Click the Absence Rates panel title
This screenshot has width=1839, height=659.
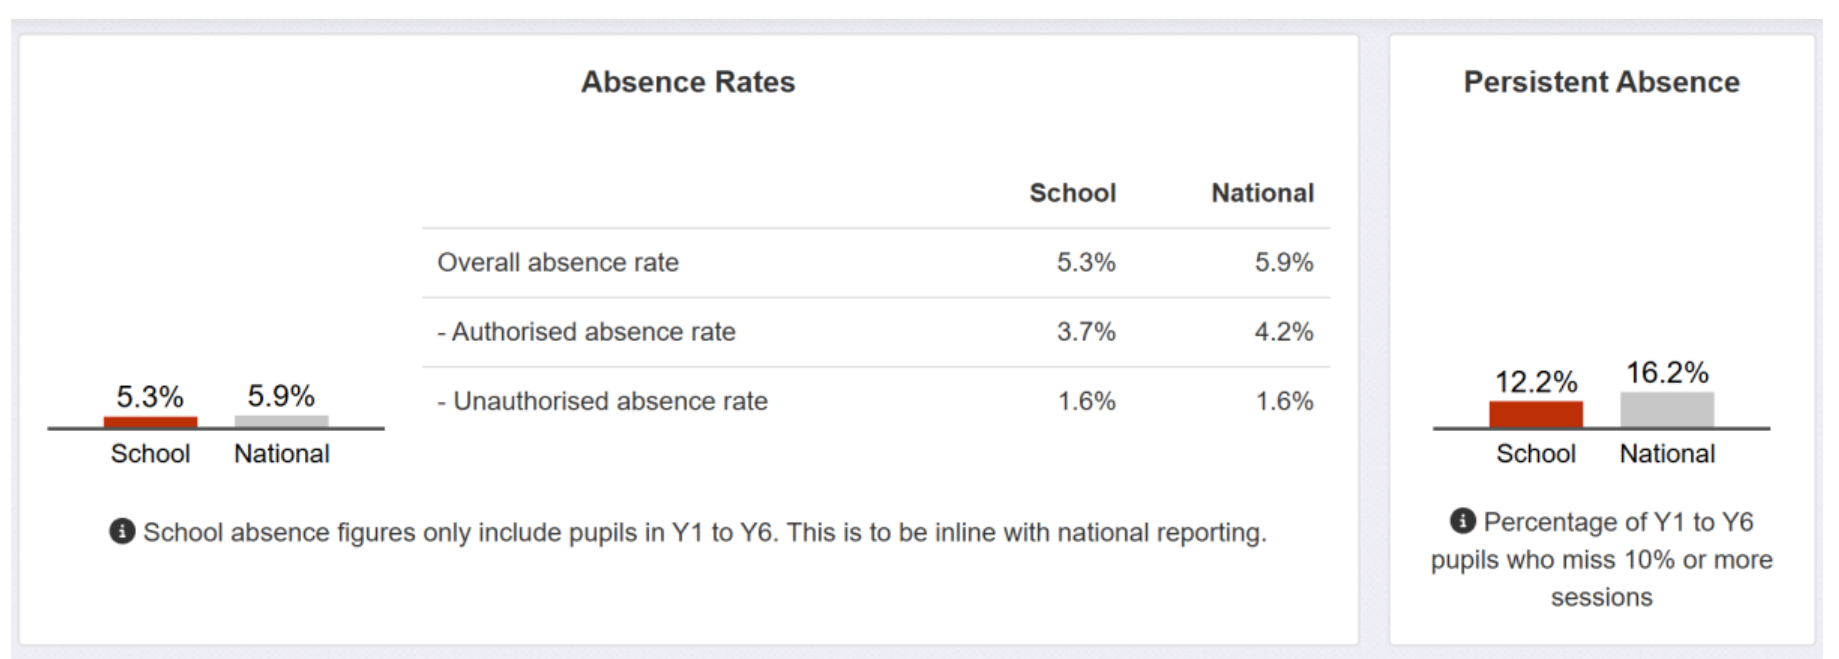(x=688, y=82)
